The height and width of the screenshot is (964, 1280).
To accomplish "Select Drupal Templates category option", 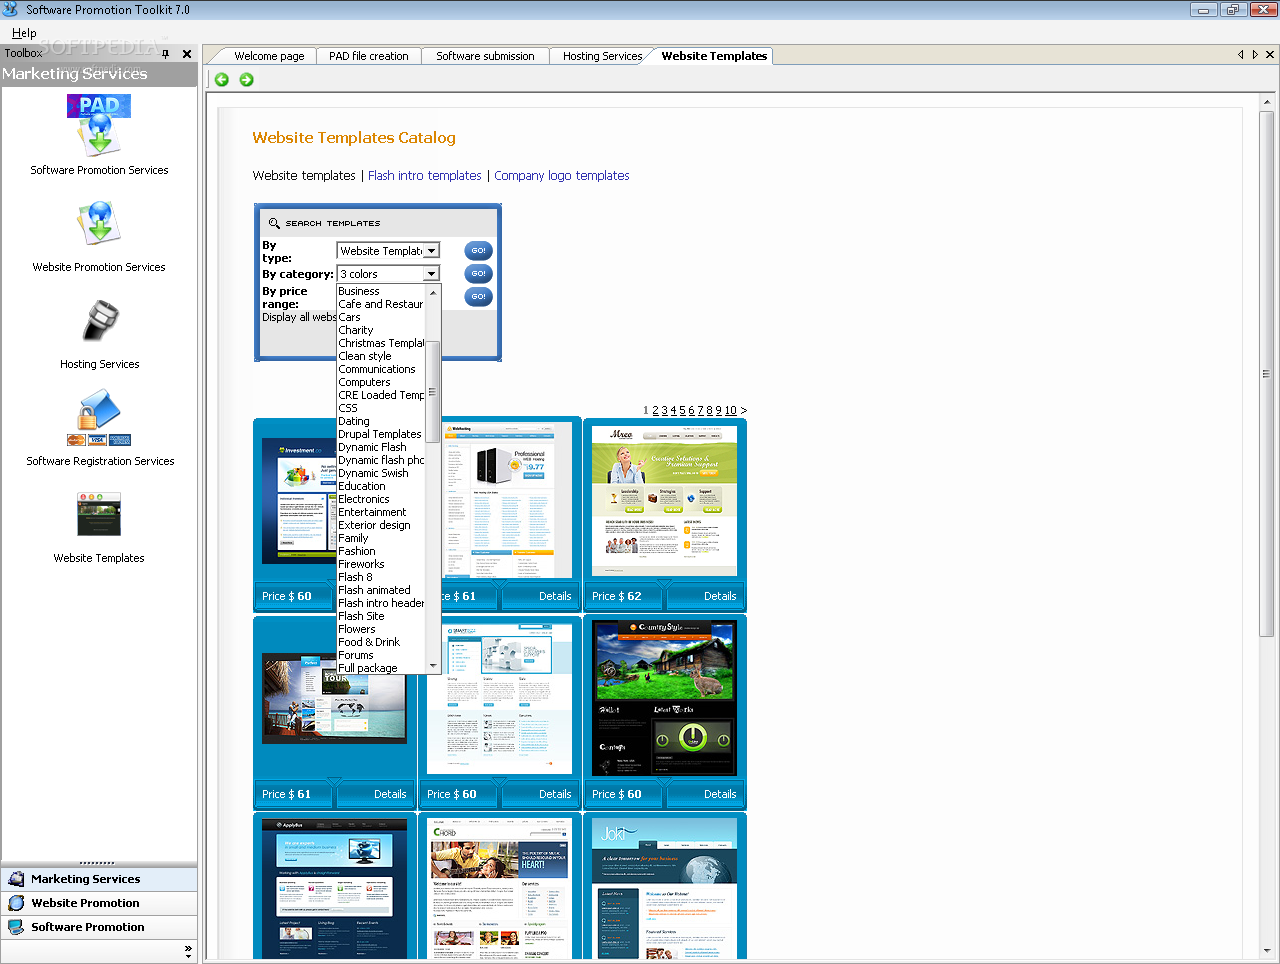I will pyautogui.click(x=382, y=434).
